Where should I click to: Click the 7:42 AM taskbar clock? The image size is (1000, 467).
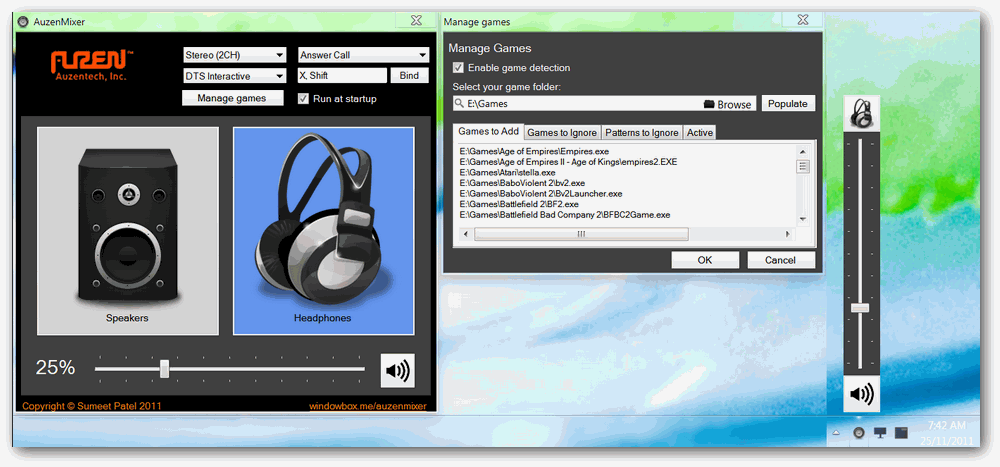946,425
